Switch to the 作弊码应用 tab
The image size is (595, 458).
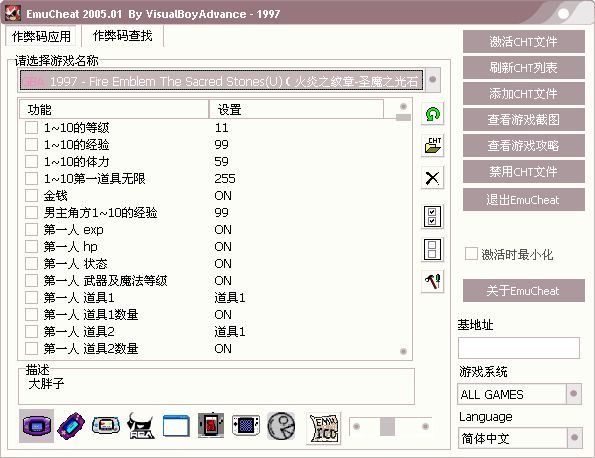pos(41,36)
